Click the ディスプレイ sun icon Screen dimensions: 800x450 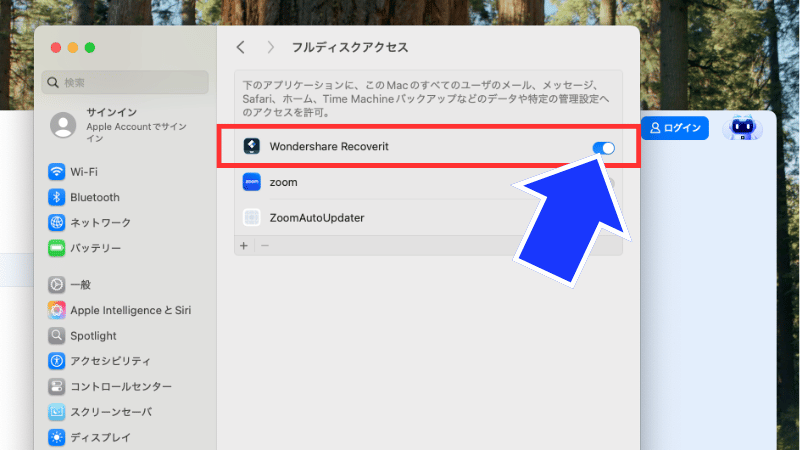coord(57,437)
